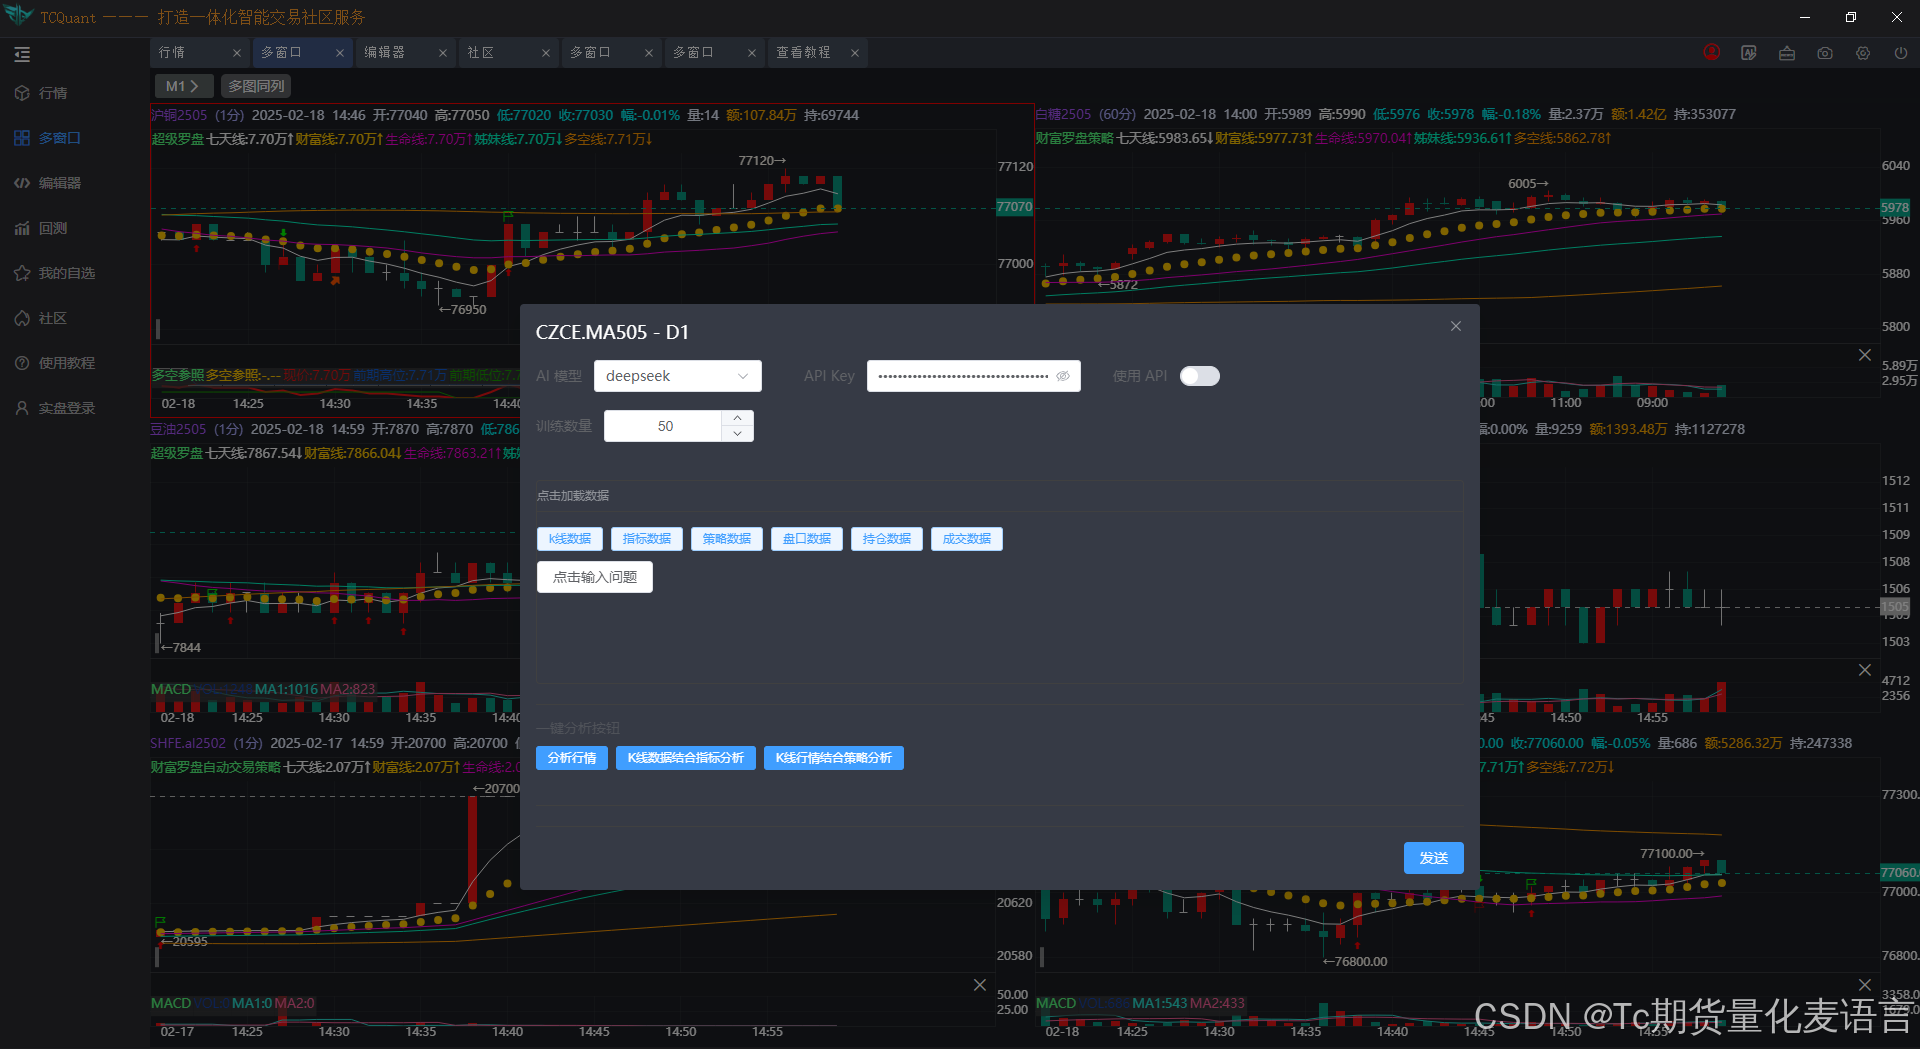Collapse the left sidebar menu
Screen dimensions: 1920x1049
click(22, 54)
